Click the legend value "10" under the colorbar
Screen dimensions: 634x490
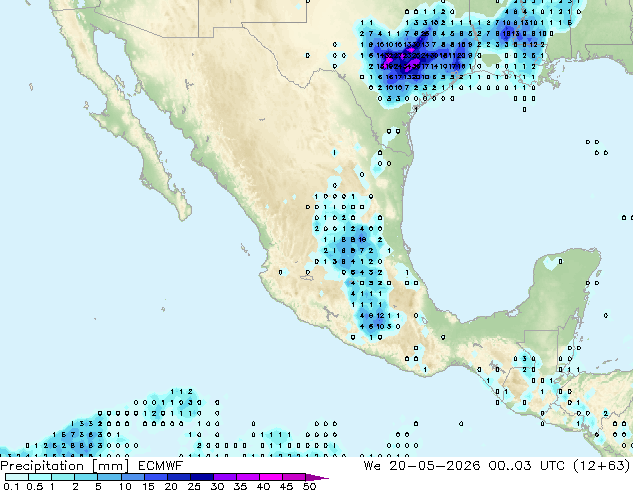(125, 486)
